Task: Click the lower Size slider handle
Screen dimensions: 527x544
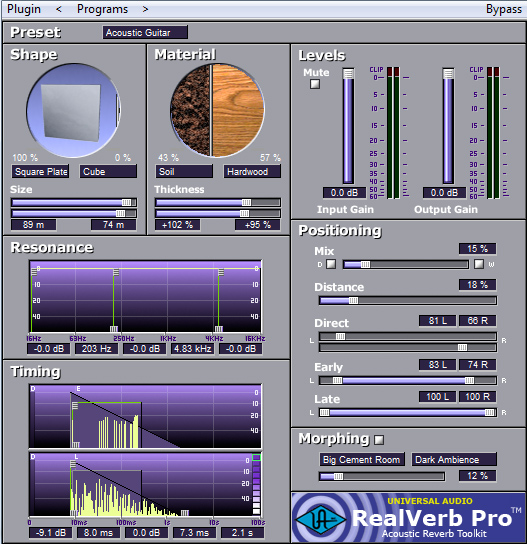Action: (x=120, y=213)
